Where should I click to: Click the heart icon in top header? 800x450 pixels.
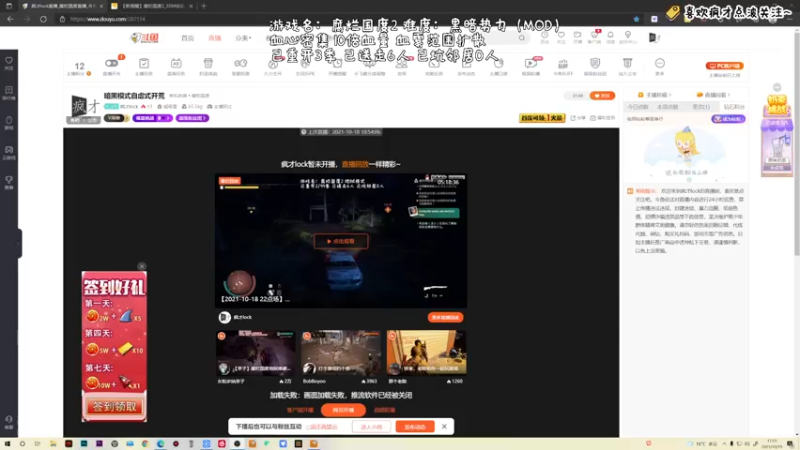coord(561,37)
